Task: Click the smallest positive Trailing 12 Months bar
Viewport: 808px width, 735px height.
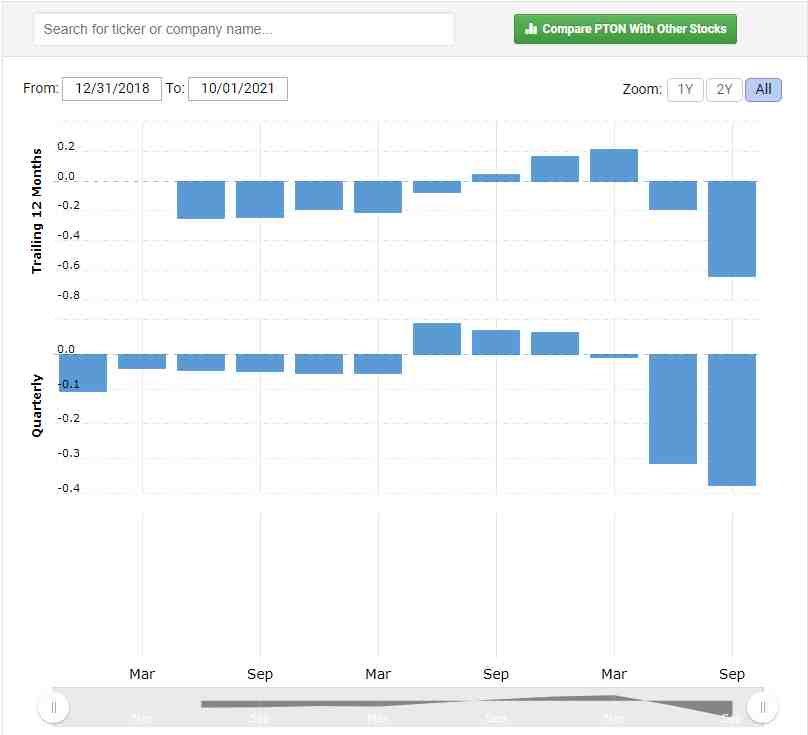Action: [x=496, y=178]
